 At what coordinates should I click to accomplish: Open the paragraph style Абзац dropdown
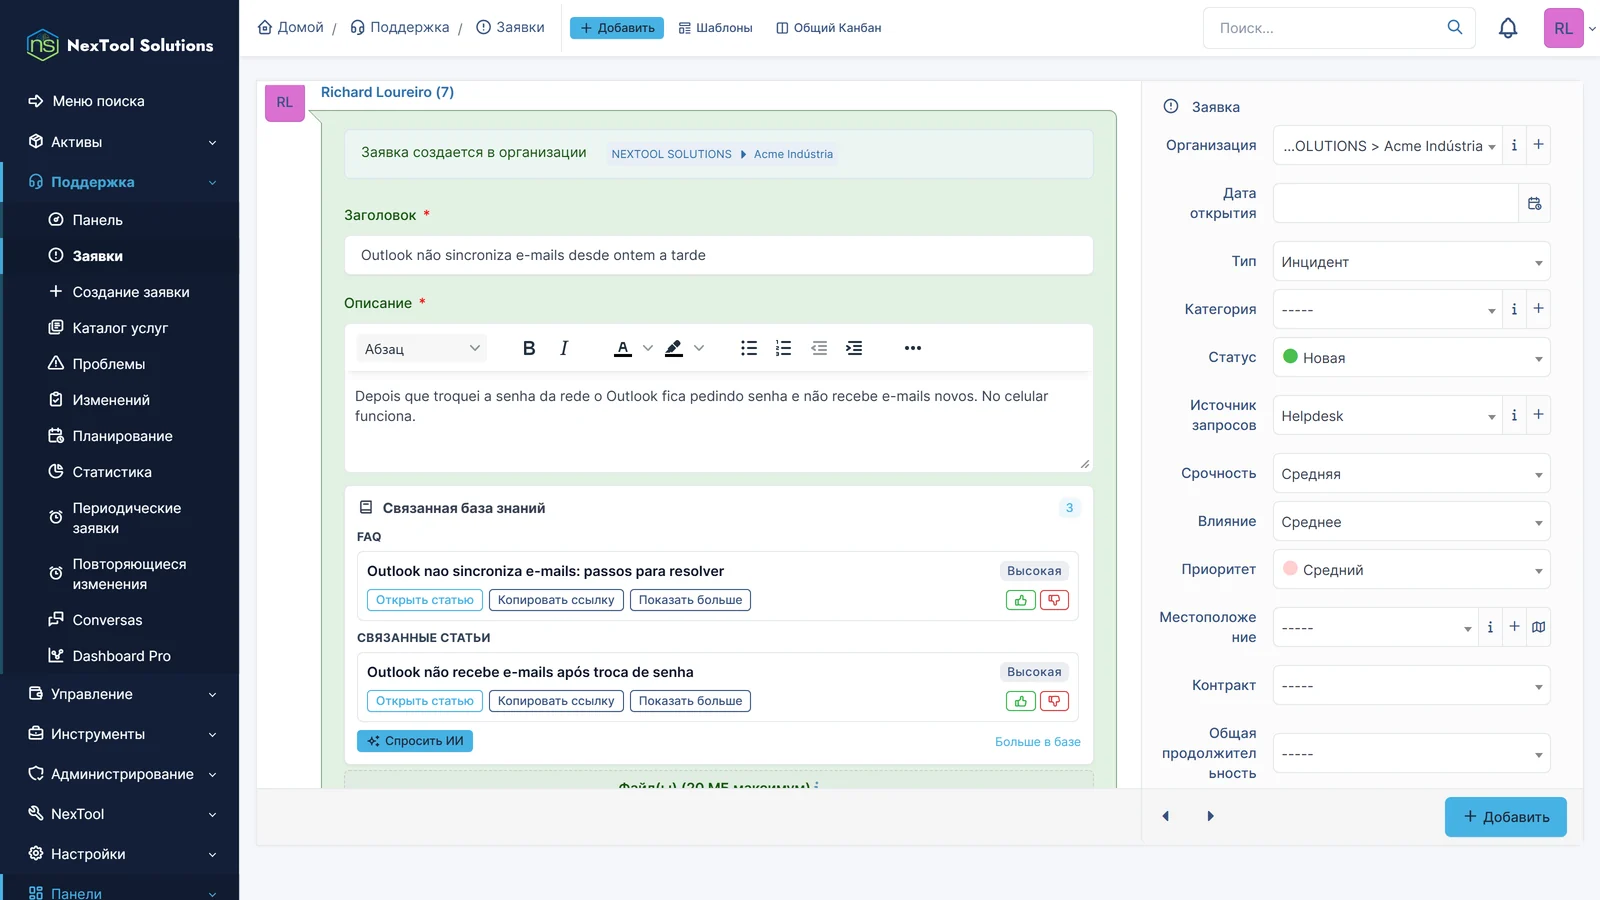421,348
